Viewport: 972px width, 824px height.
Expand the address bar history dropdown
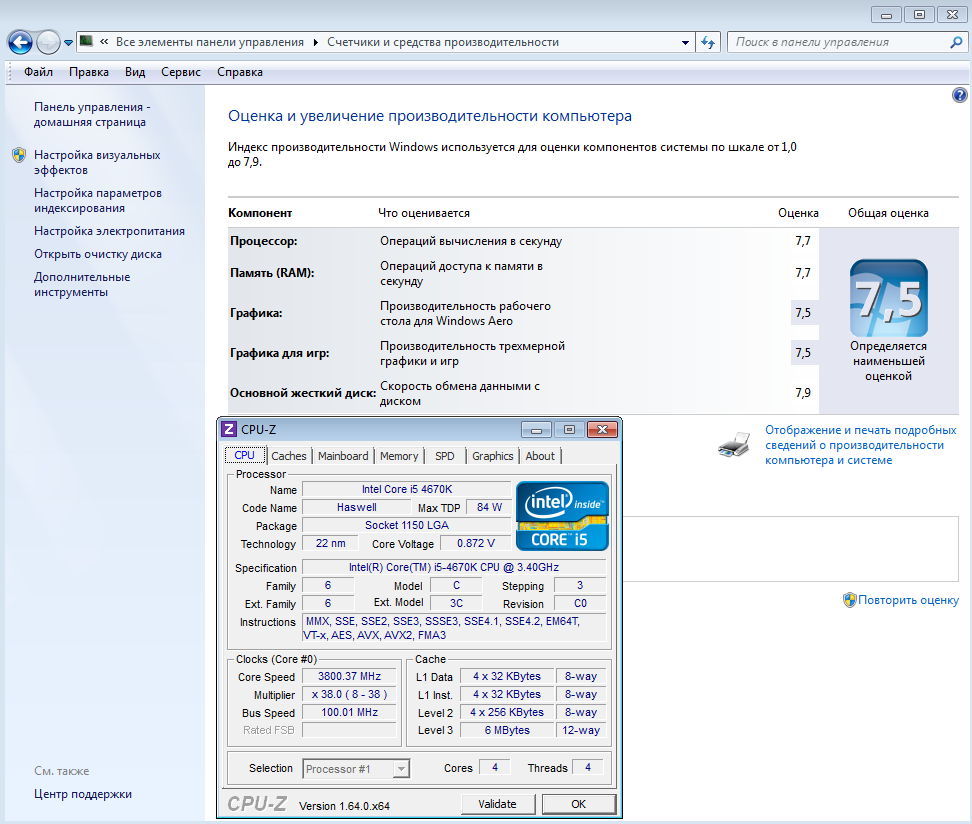point(685,42)
